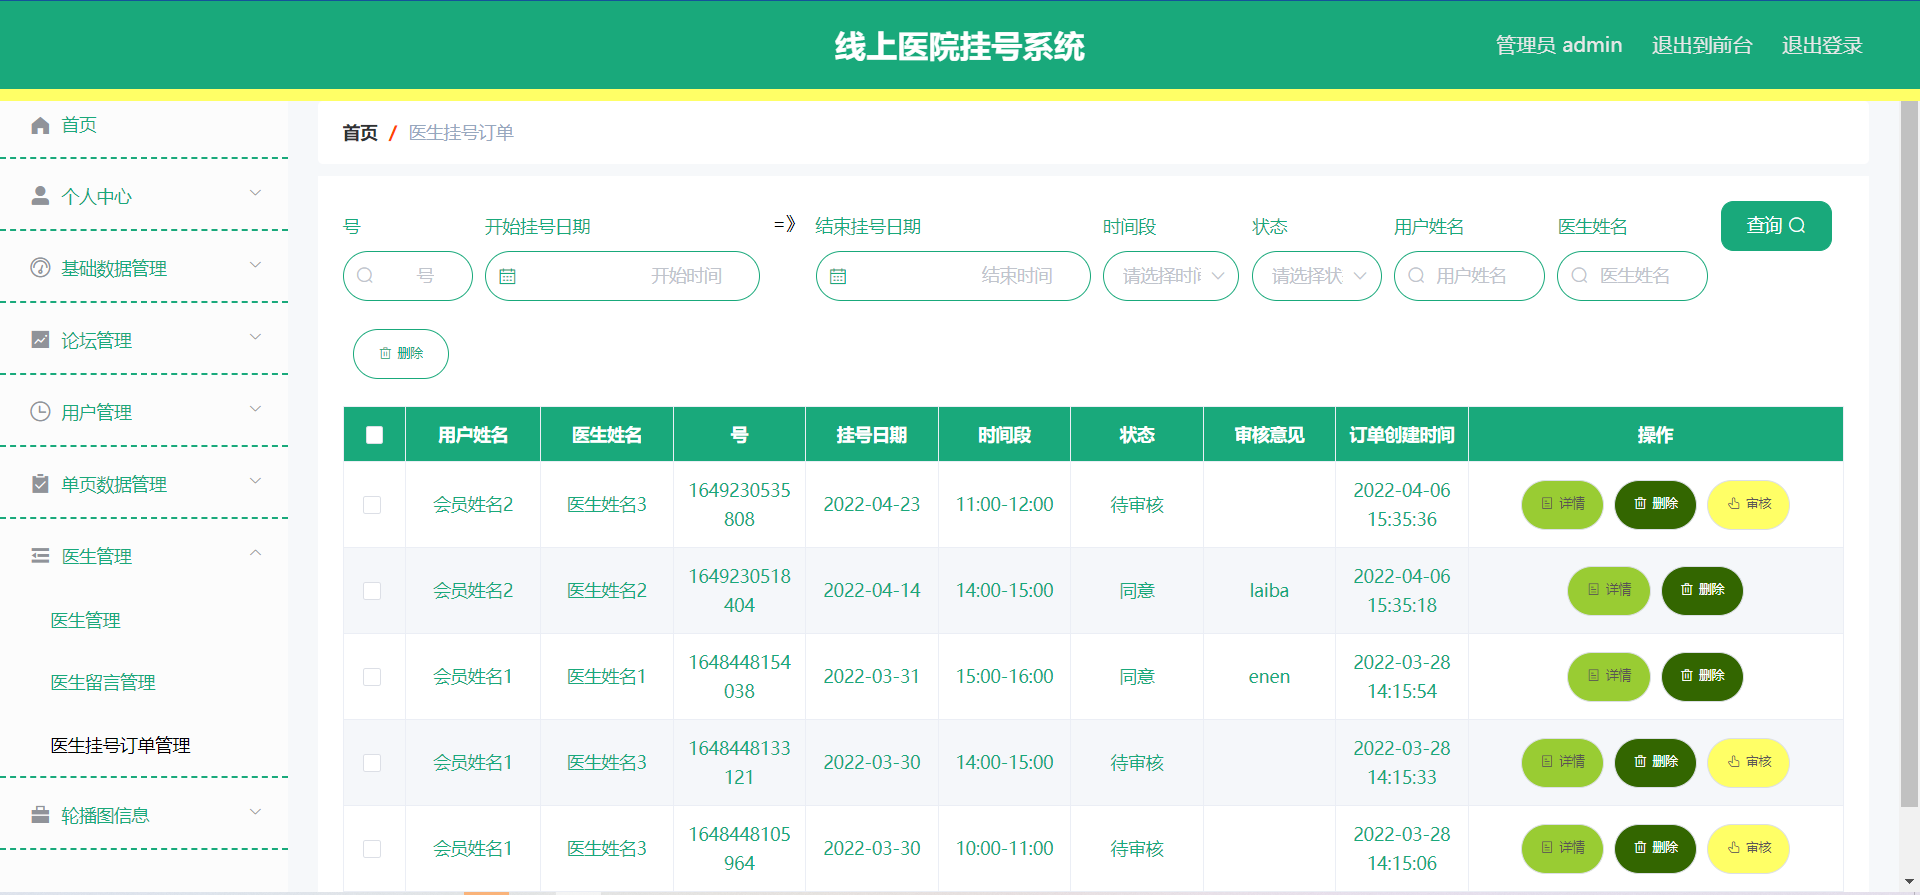
Task: Click the 结束时间 date input field
Action: [x=953, y=276]
